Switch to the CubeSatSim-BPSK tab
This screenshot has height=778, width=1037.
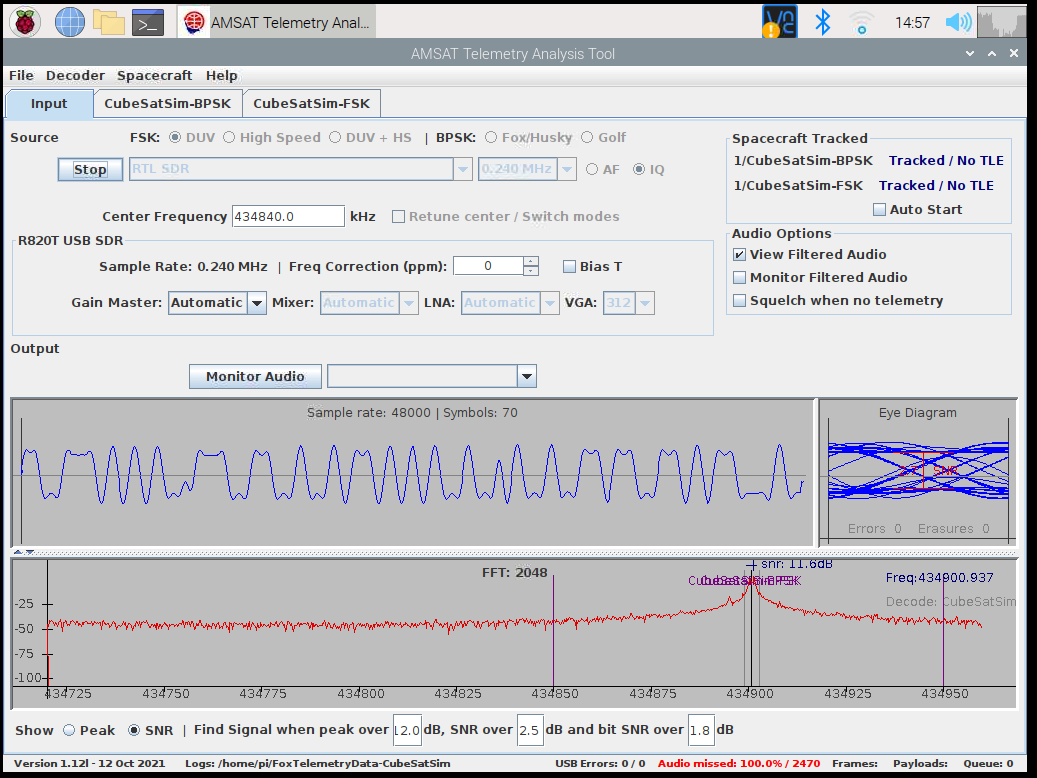click(167, 103)
